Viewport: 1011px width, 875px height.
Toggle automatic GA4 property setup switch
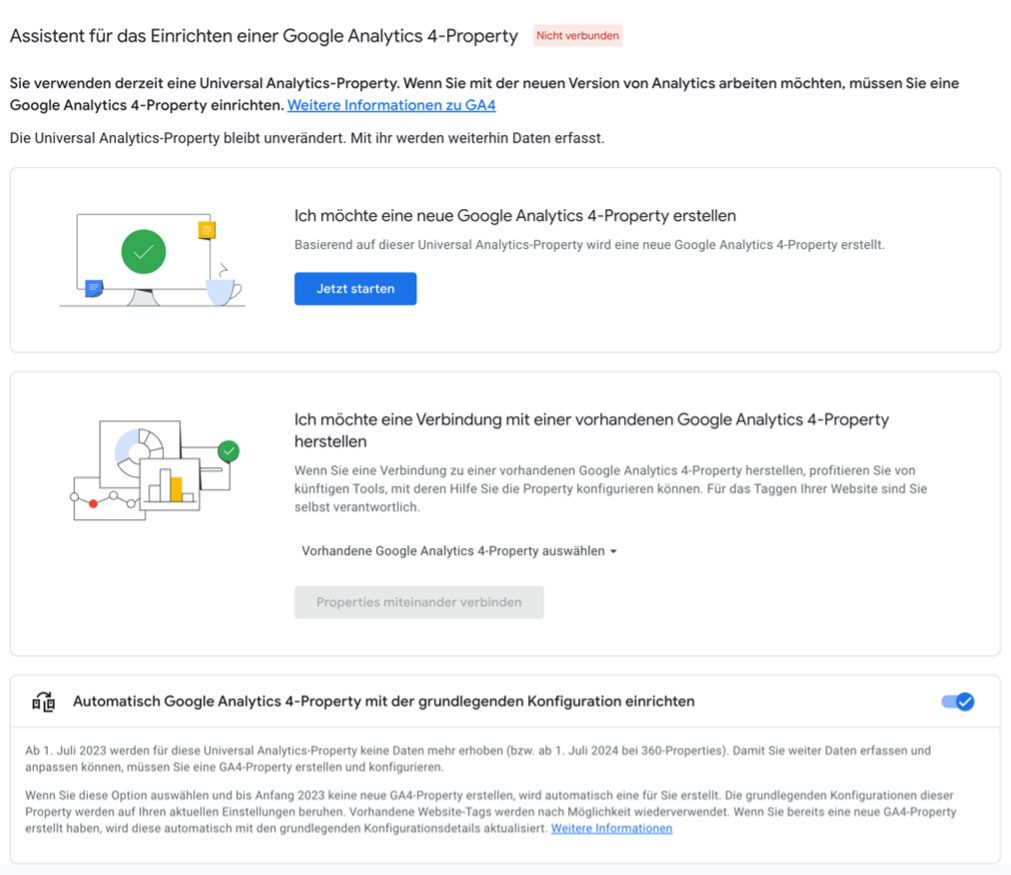pyautogui.click(x=958, y=702)
